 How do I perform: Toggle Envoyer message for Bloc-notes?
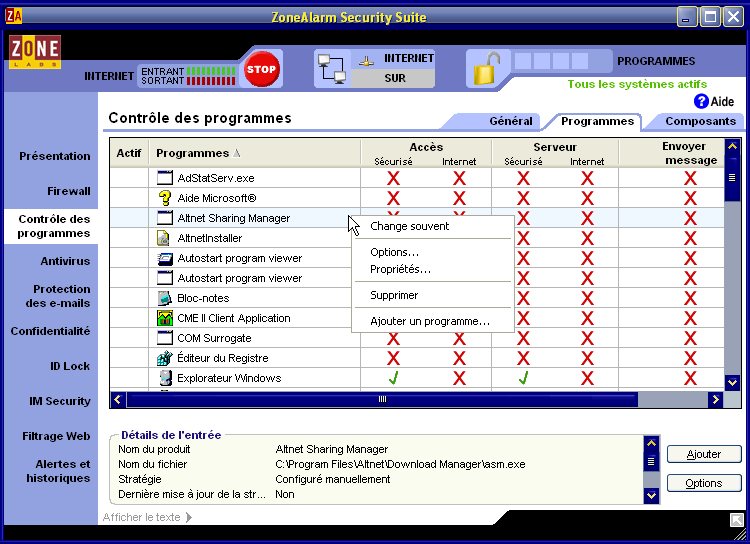[690, 298]
